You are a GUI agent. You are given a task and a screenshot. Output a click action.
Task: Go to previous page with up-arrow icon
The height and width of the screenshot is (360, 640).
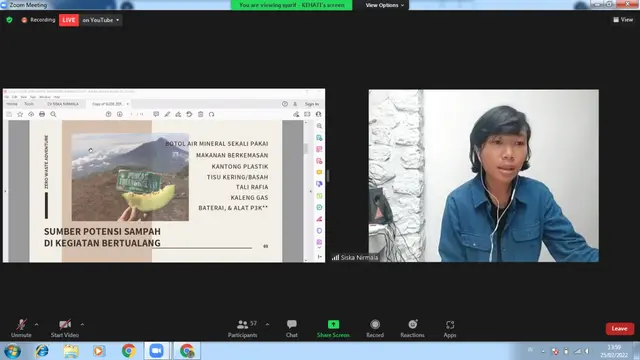[108, 114]
